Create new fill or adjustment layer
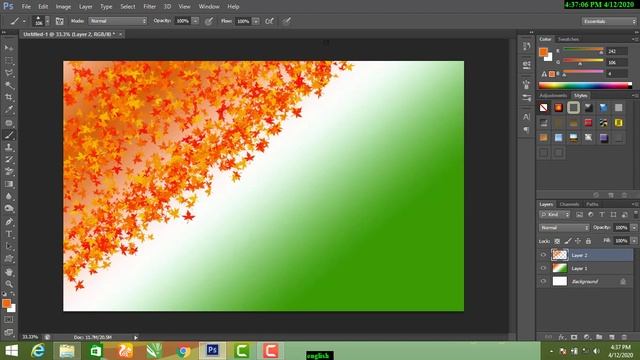 pyautogui.click(x=587, y=337)
